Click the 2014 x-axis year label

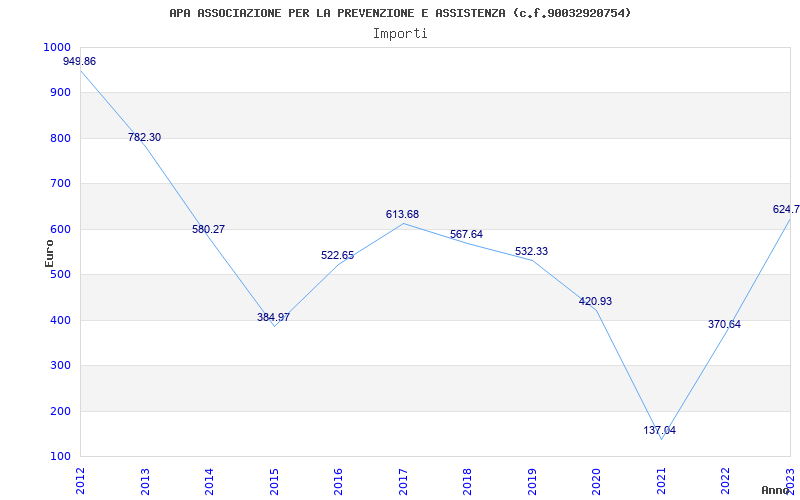pos(209,479)
